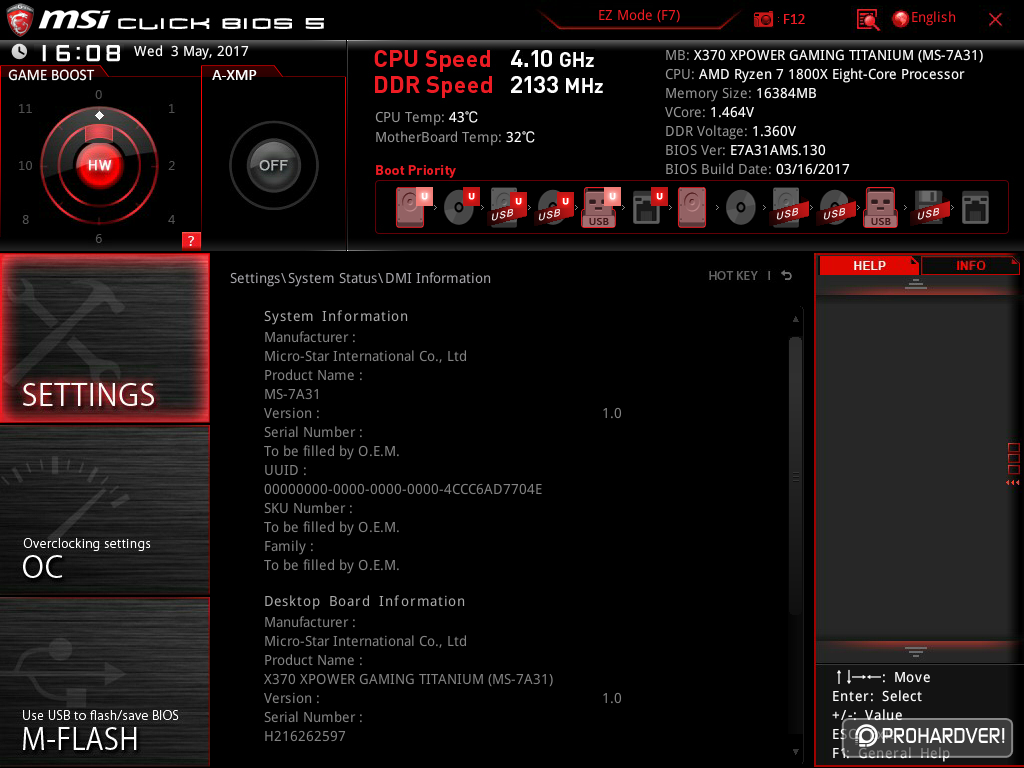Open the Game Boost question mark help
The width and height of the screenshot is (1024, 768).
click(191, 240)
